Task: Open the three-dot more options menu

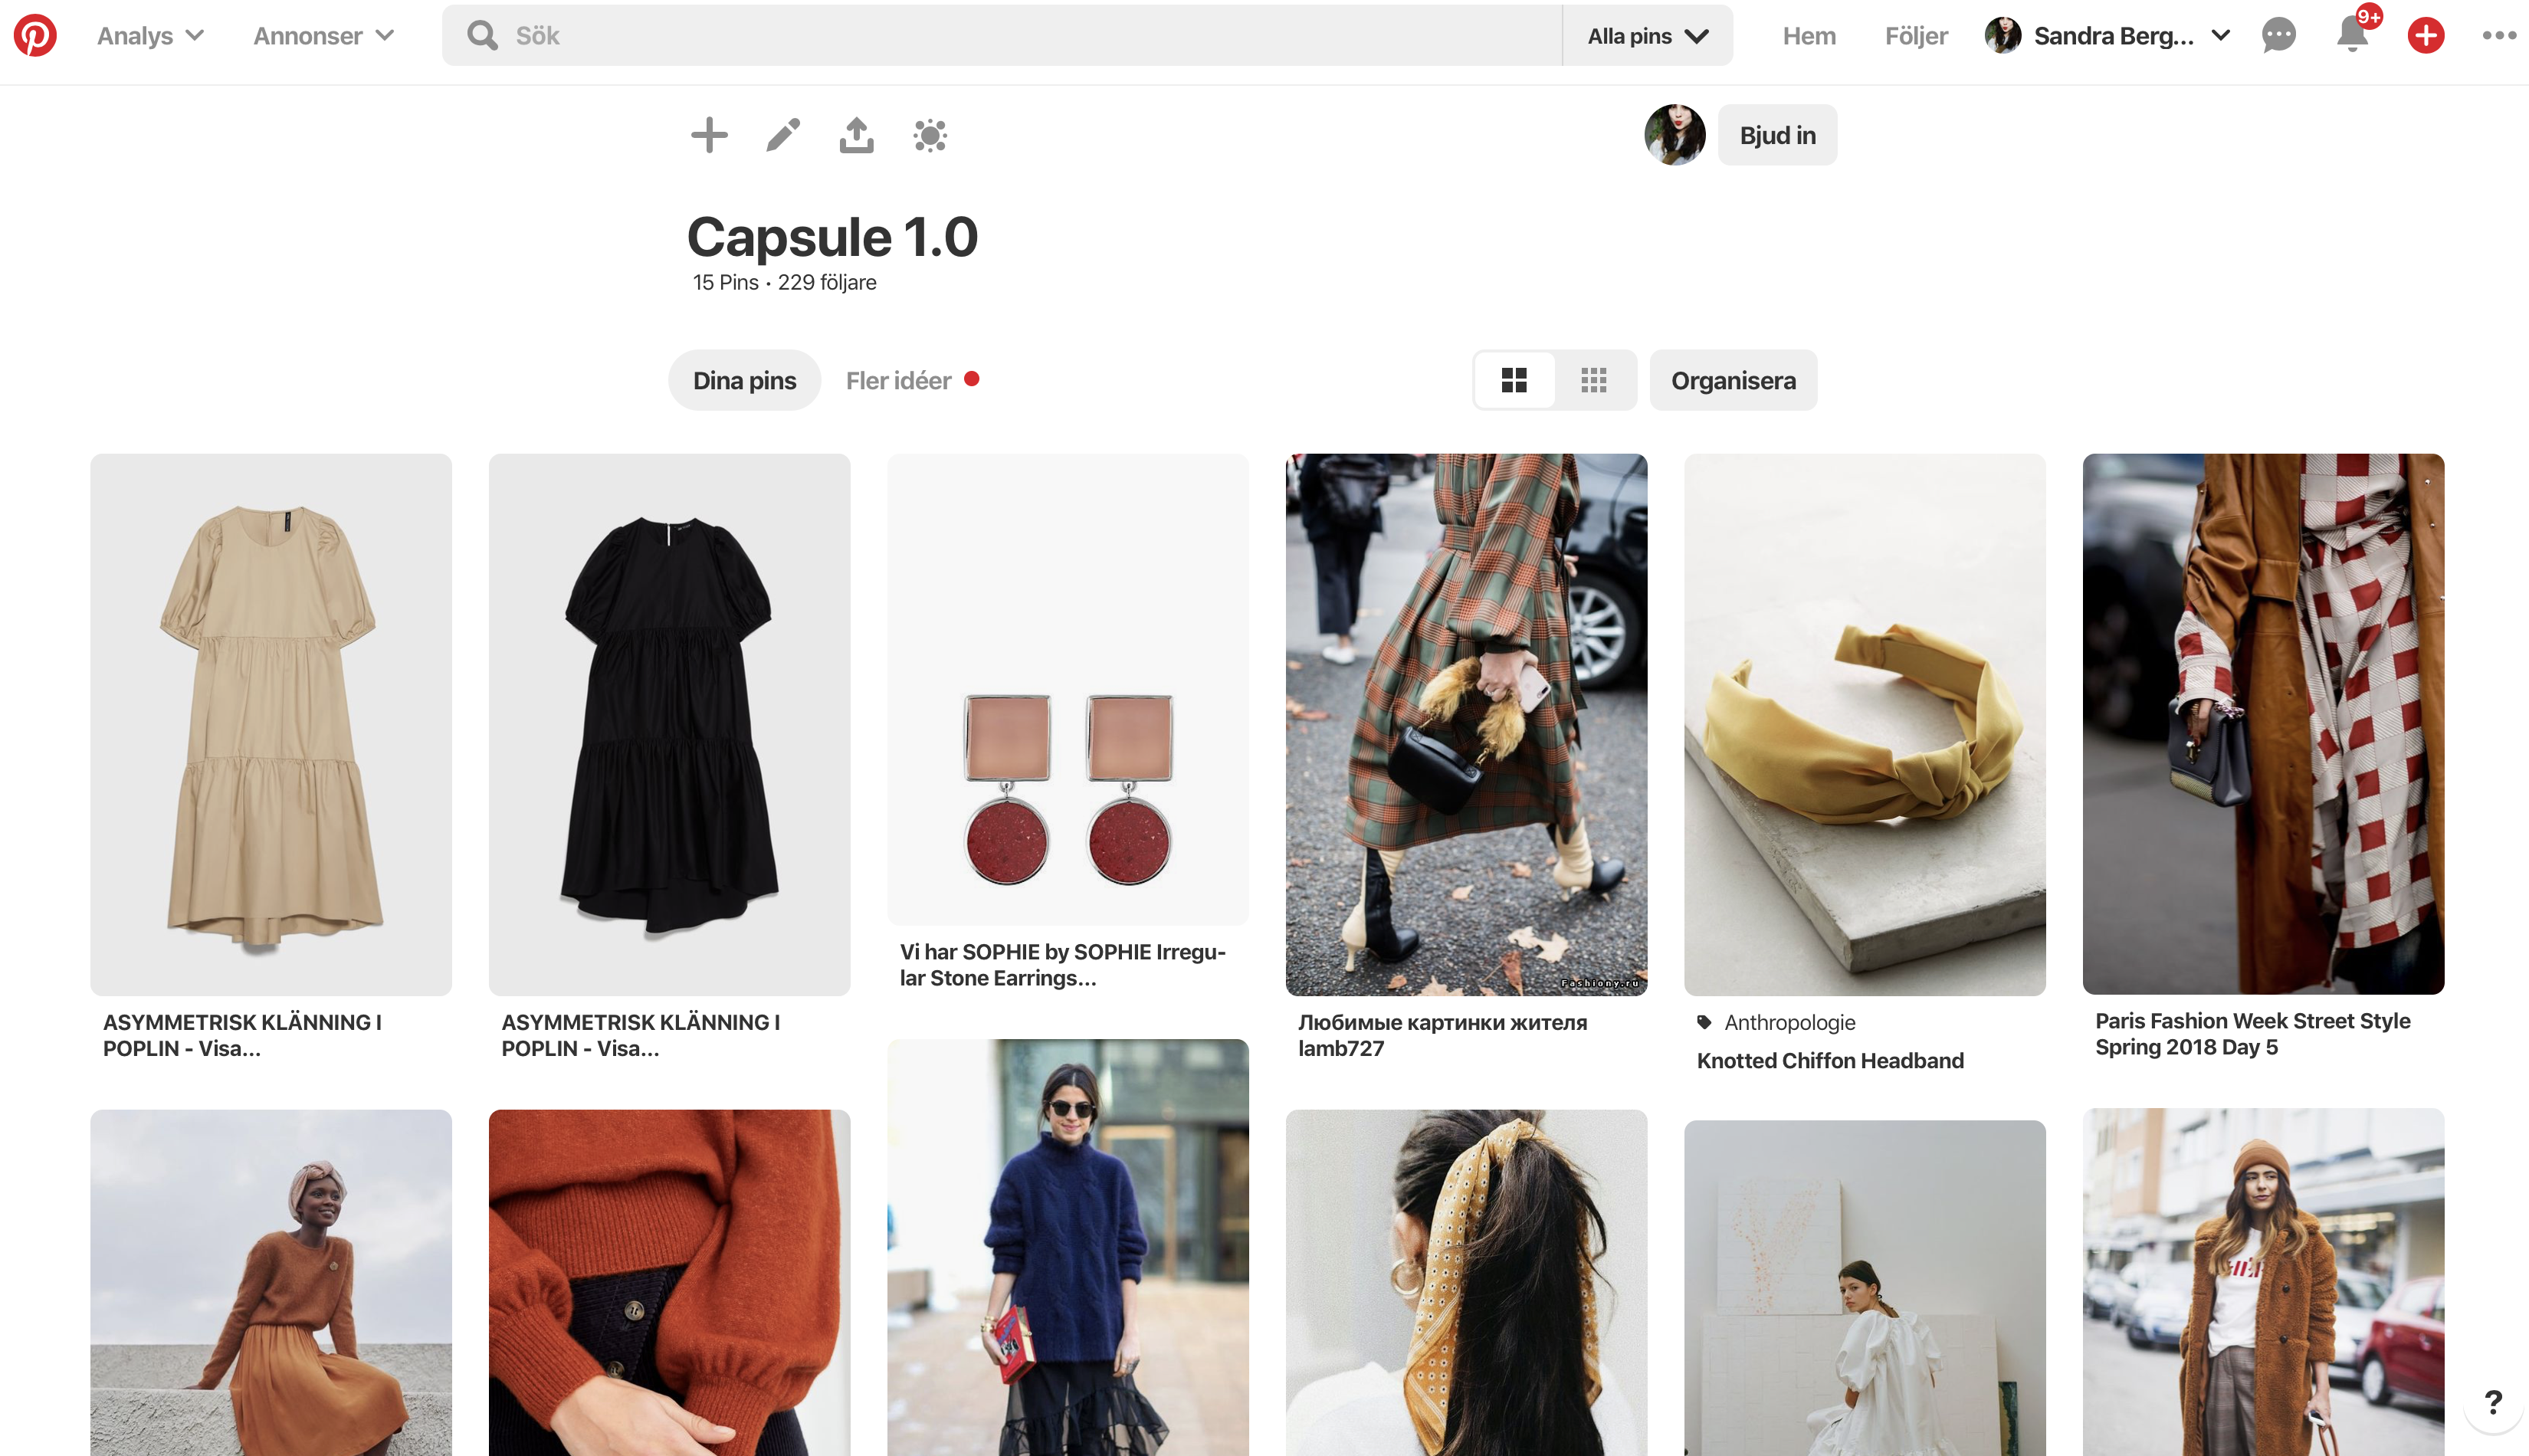Action: click(2498, 35)
